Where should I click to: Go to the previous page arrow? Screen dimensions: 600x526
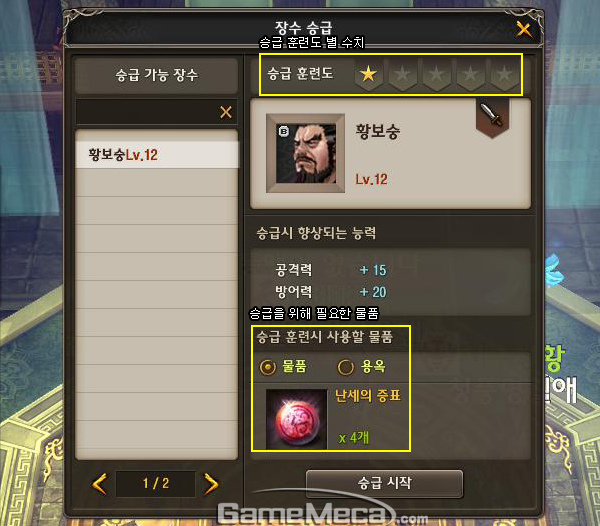[99, 484]
